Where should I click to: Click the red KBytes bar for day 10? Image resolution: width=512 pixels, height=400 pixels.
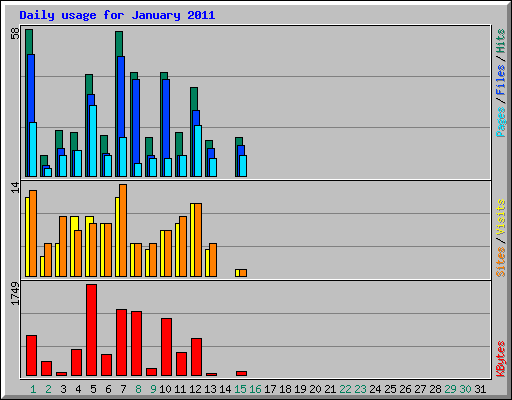tap(167, 347)
